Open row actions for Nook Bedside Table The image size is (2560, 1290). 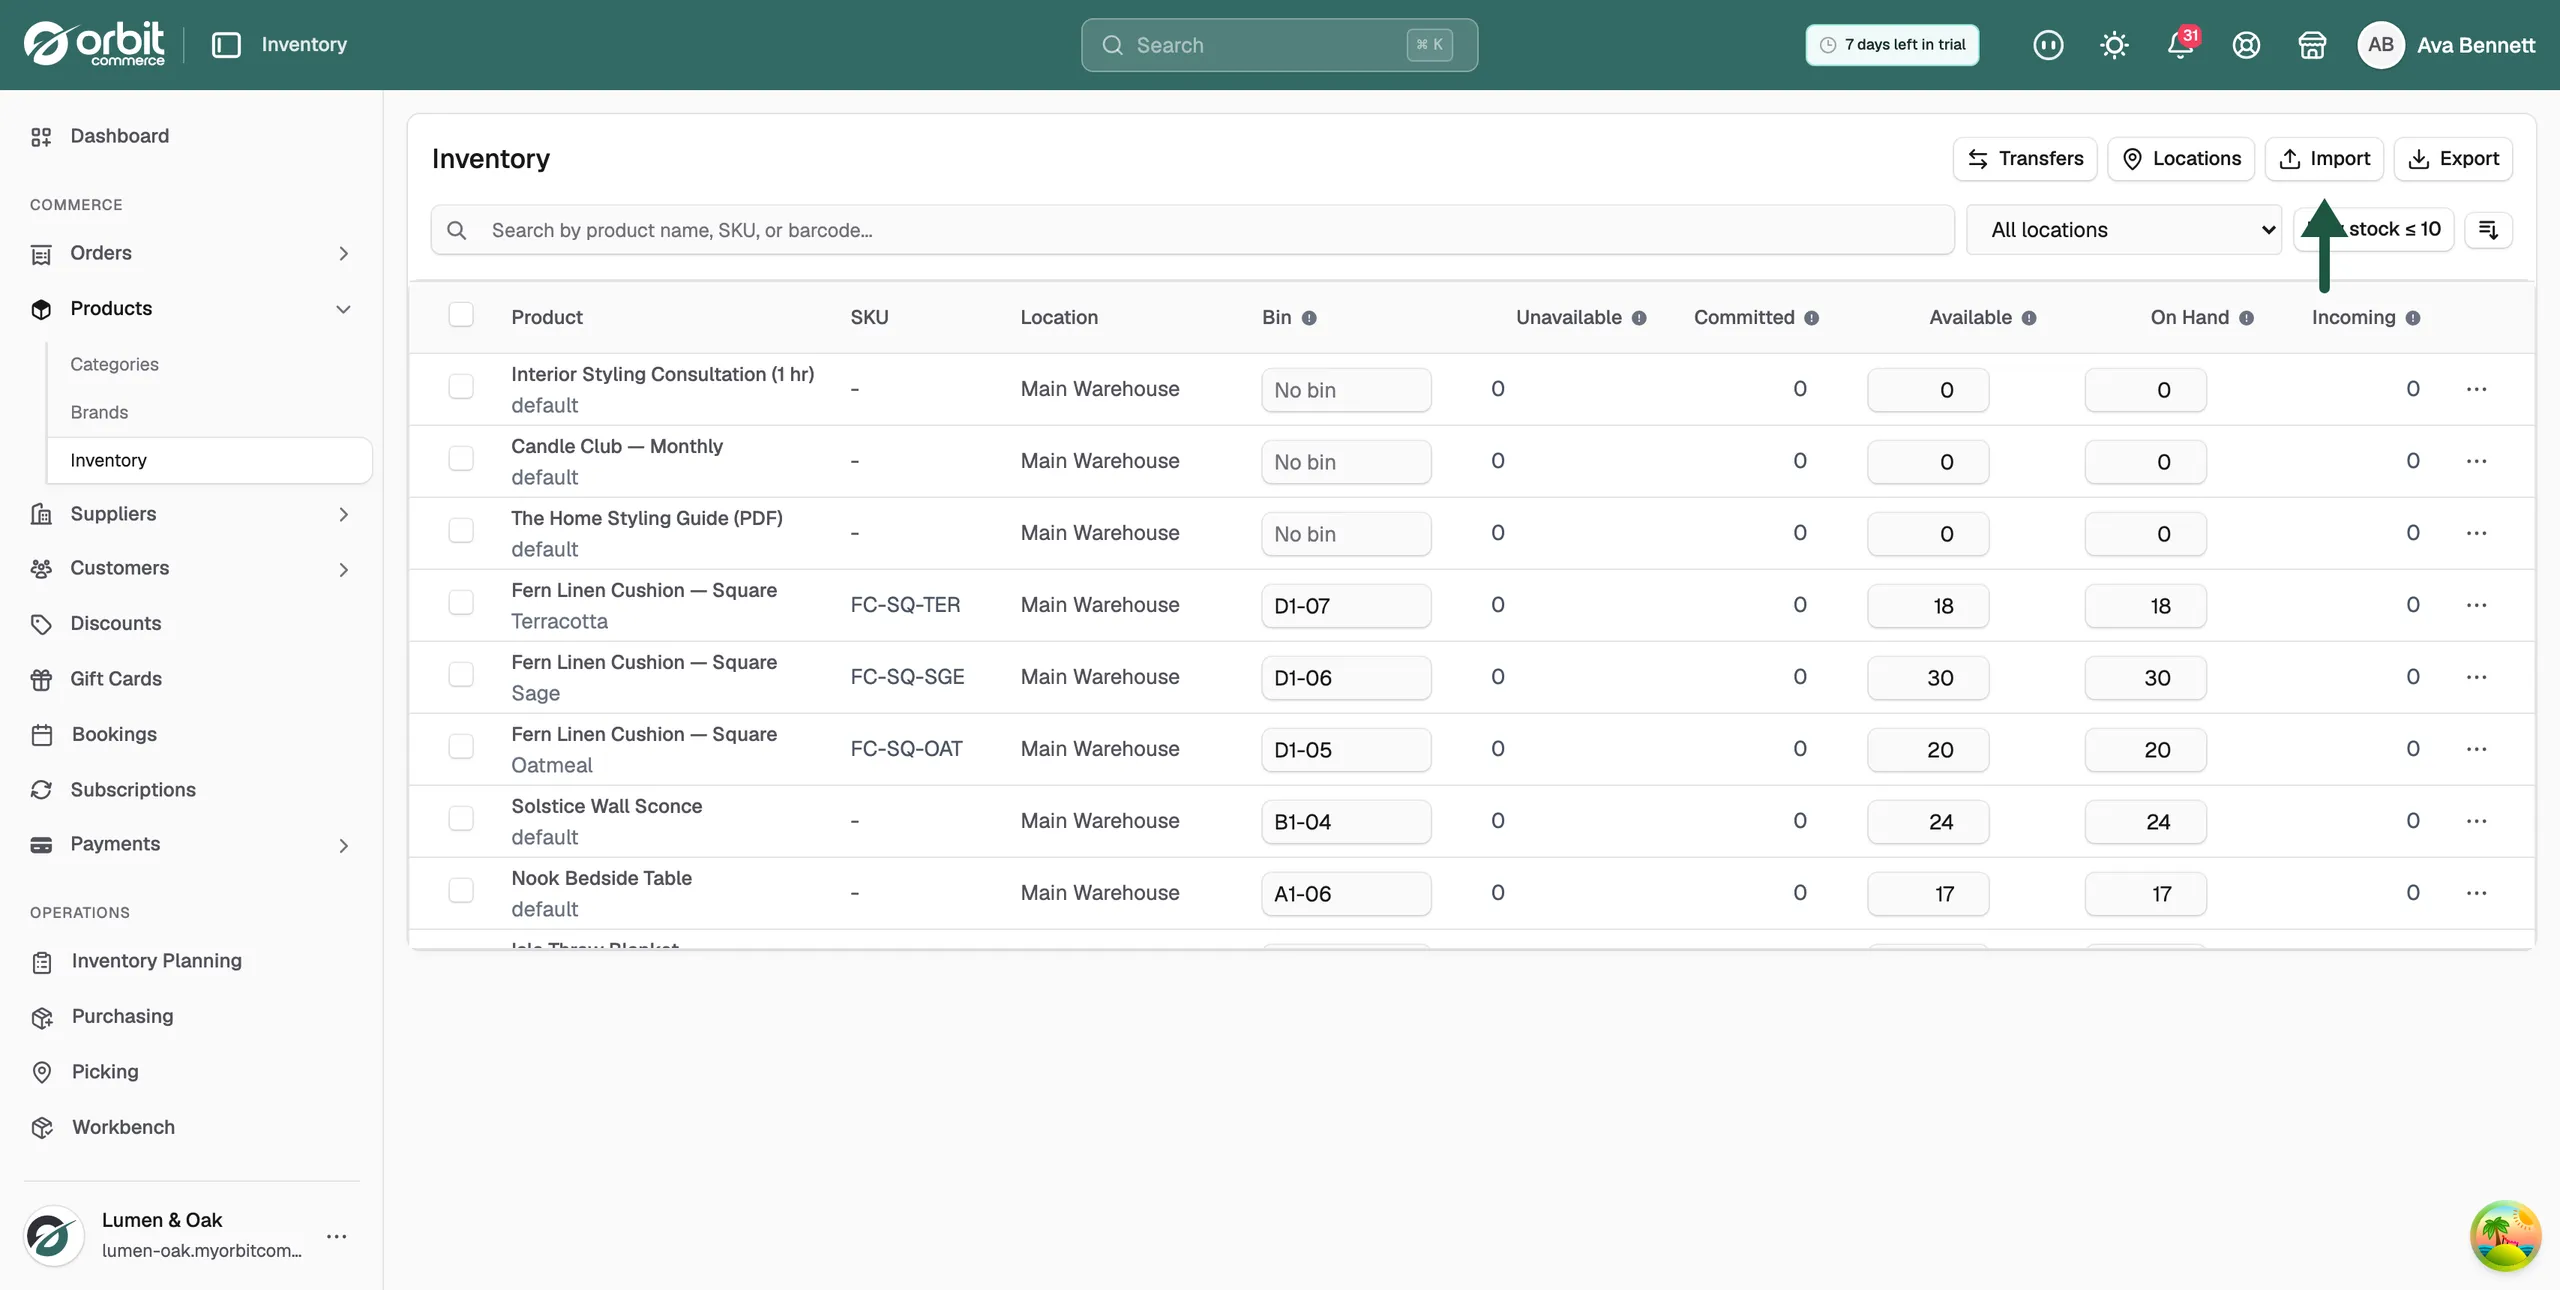pos(2476,893)
